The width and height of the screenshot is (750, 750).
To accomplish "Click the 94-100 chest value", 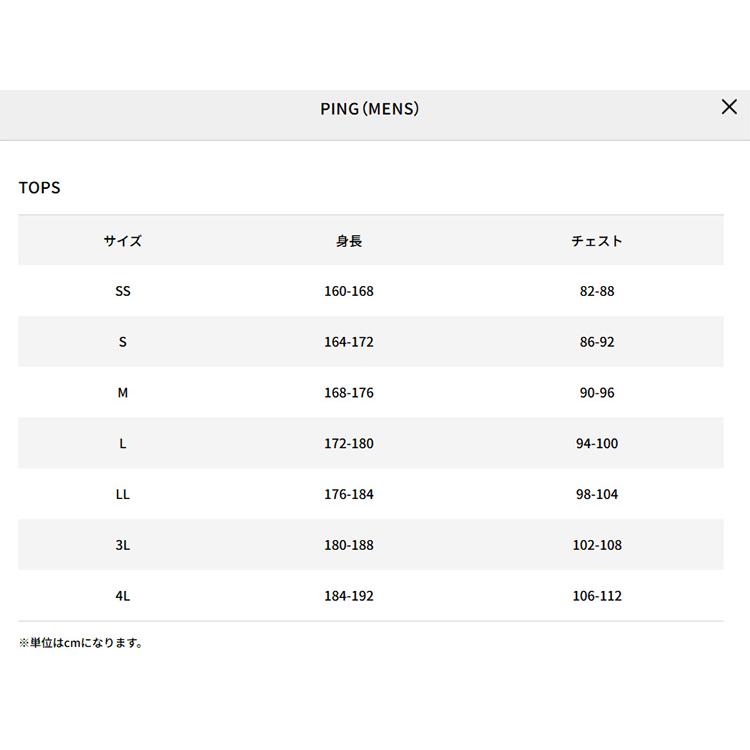I will point(597,443).
